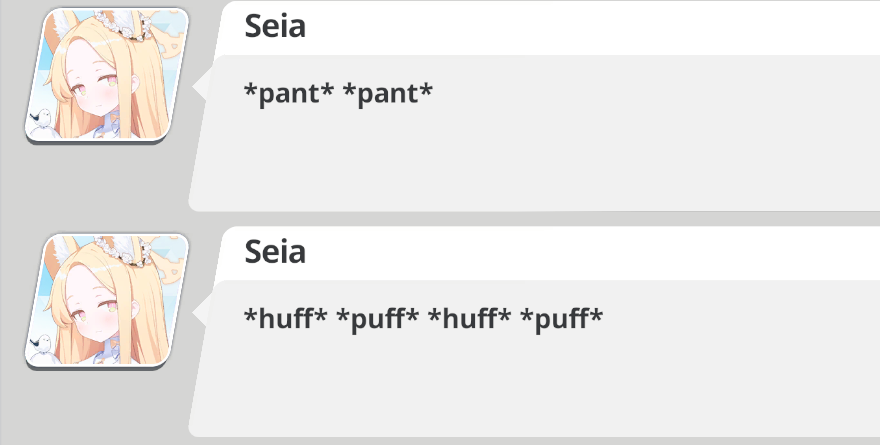This screenshot has width=880, height=445.
Task: Click the last "*puff*" word in the message
Action: [x=562, y=319]
